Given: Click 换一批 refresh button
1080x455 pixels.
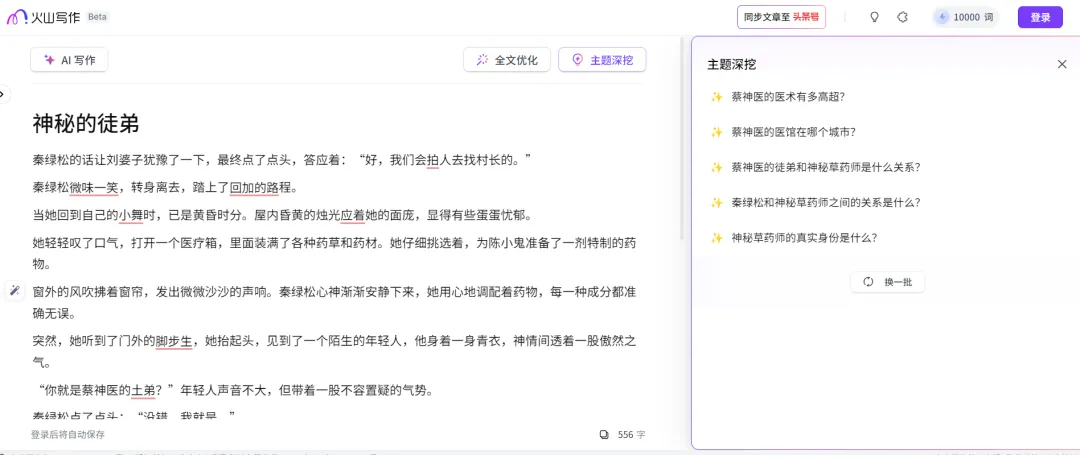Looking at the screenshot, I should (x=887, y=282).
